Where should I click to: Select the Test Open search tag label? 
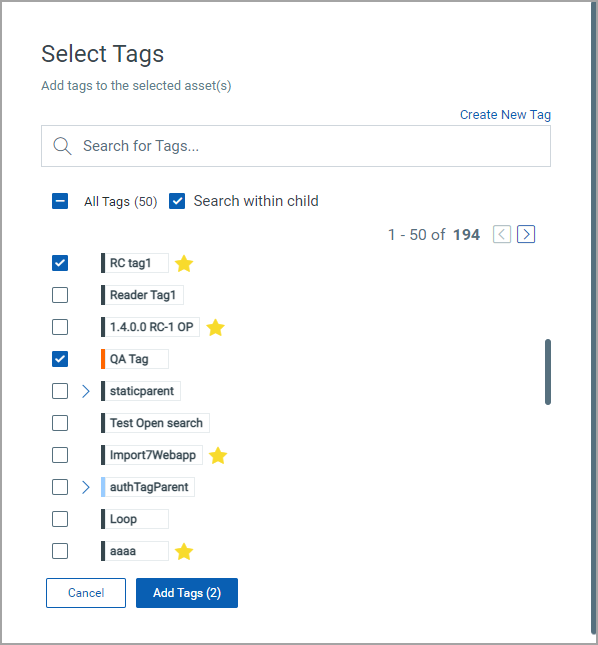(155, 423)
